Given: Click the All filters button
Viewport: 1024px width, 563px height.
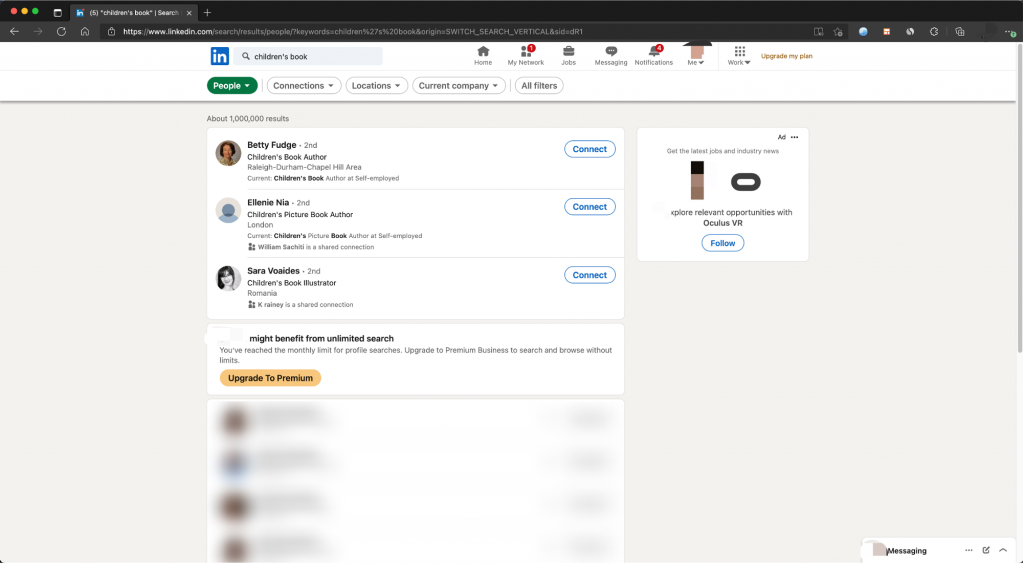Looking at the screenshot, I should [x=539, y=86].
